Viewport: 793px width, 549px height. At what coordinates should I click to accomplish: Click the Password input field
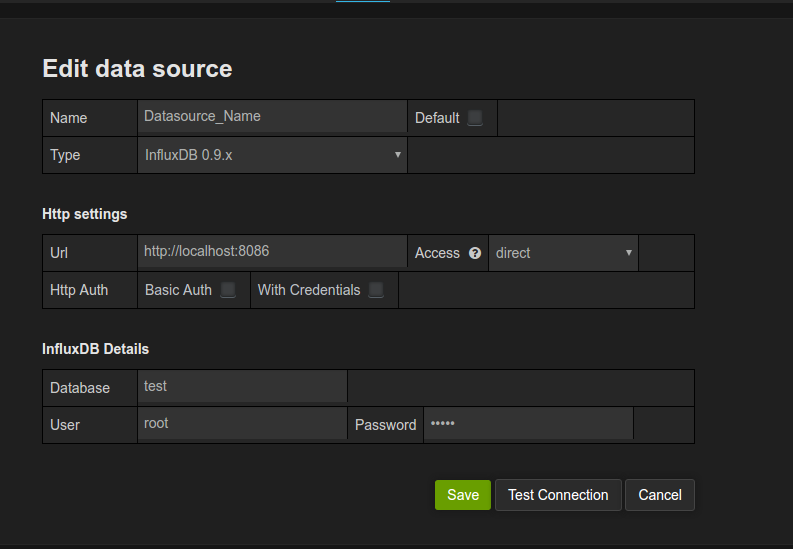click(528, 424)
